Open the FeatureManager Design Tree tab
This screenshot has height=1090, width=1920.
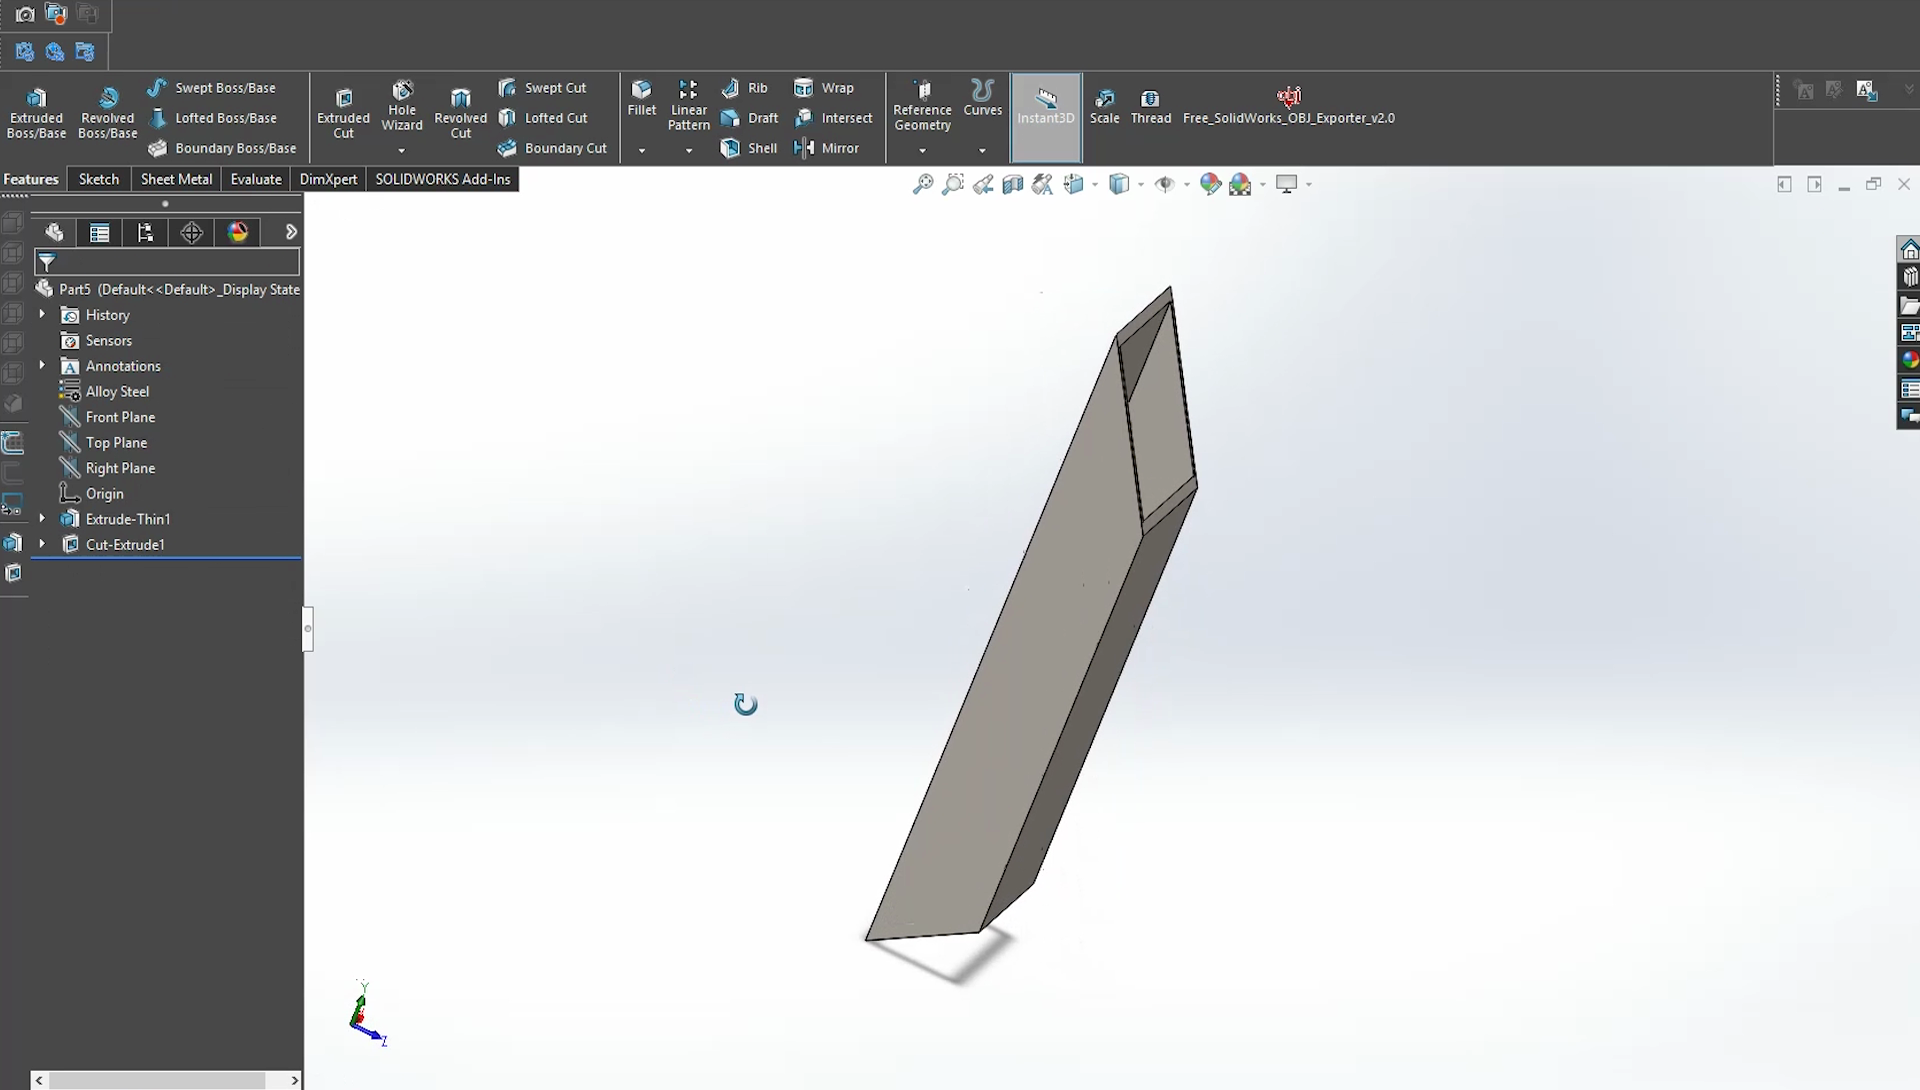click(54, 232)
